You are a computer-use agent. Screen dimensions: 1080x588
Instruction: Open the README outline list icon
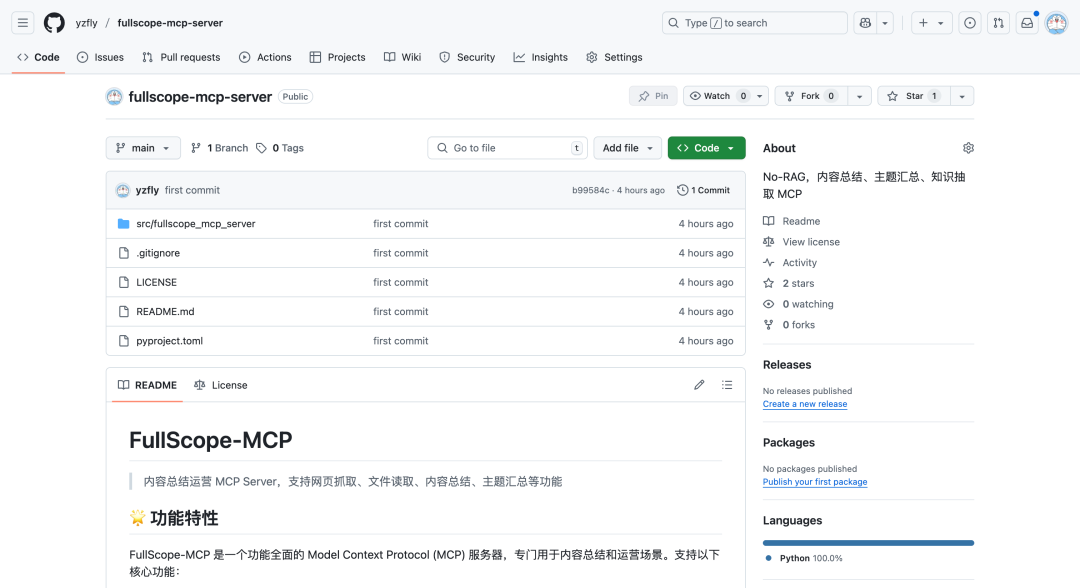[727, 384]
